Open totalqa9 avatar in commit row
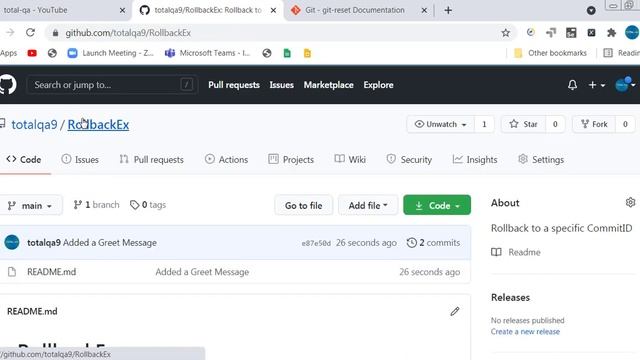 (x=12, y=242)
